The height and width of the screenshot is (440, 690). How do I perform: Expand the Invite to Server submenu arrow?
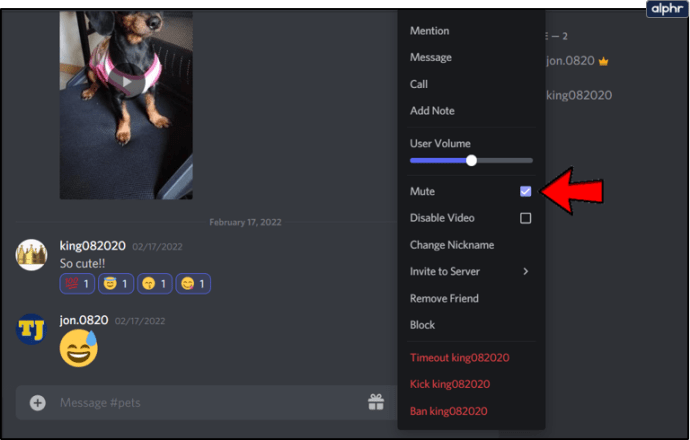525,271
